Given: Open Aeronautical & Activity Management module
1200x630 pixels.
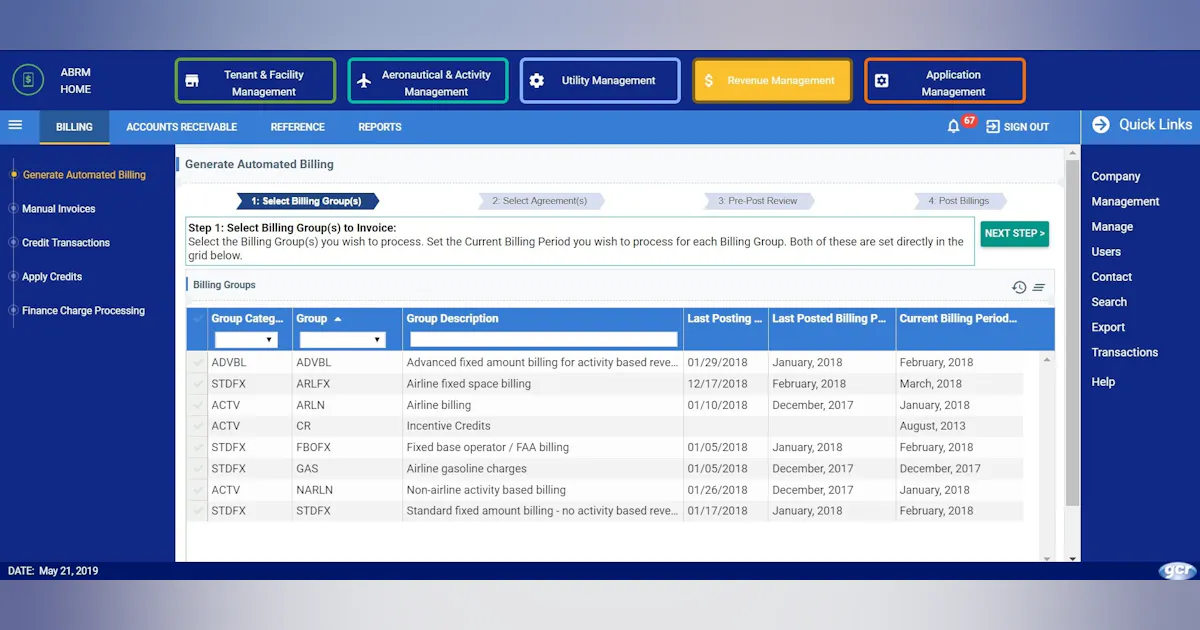Looking at the screenshot, I should (x=428, y=81).
